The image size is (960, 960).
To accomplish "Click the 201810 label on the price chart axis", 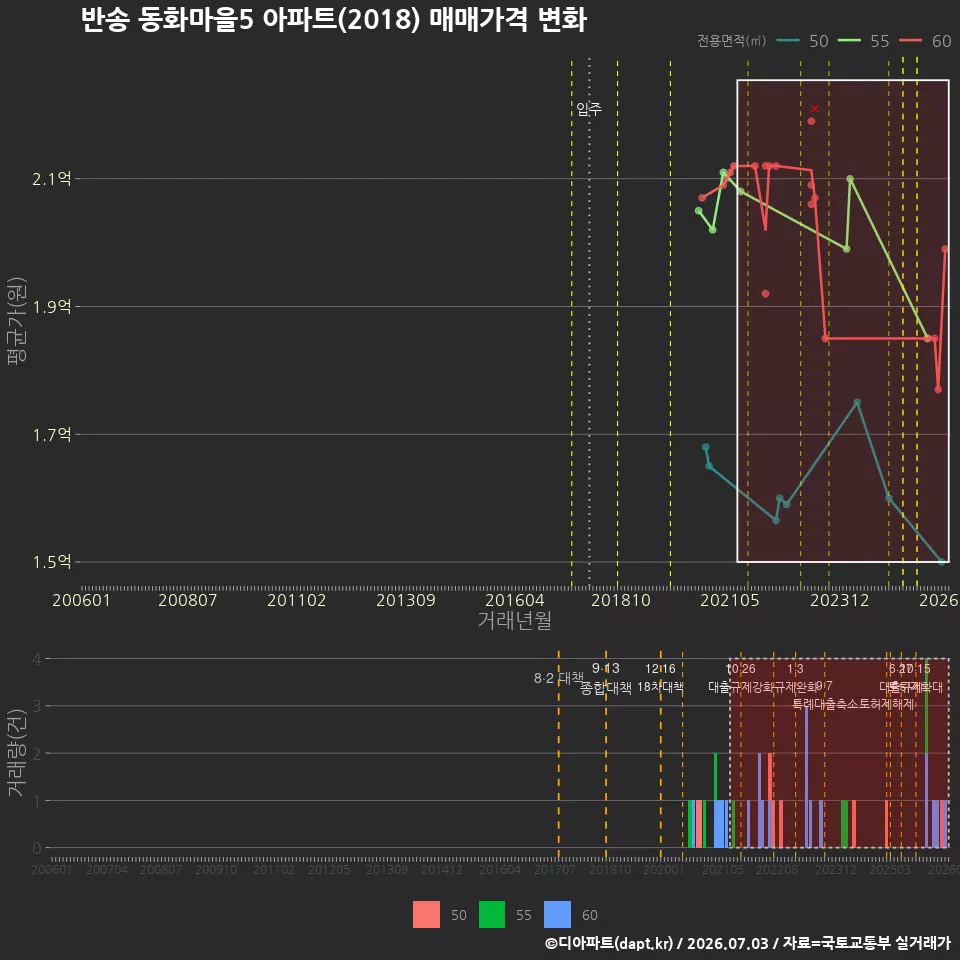I will (x=621, y=600).
